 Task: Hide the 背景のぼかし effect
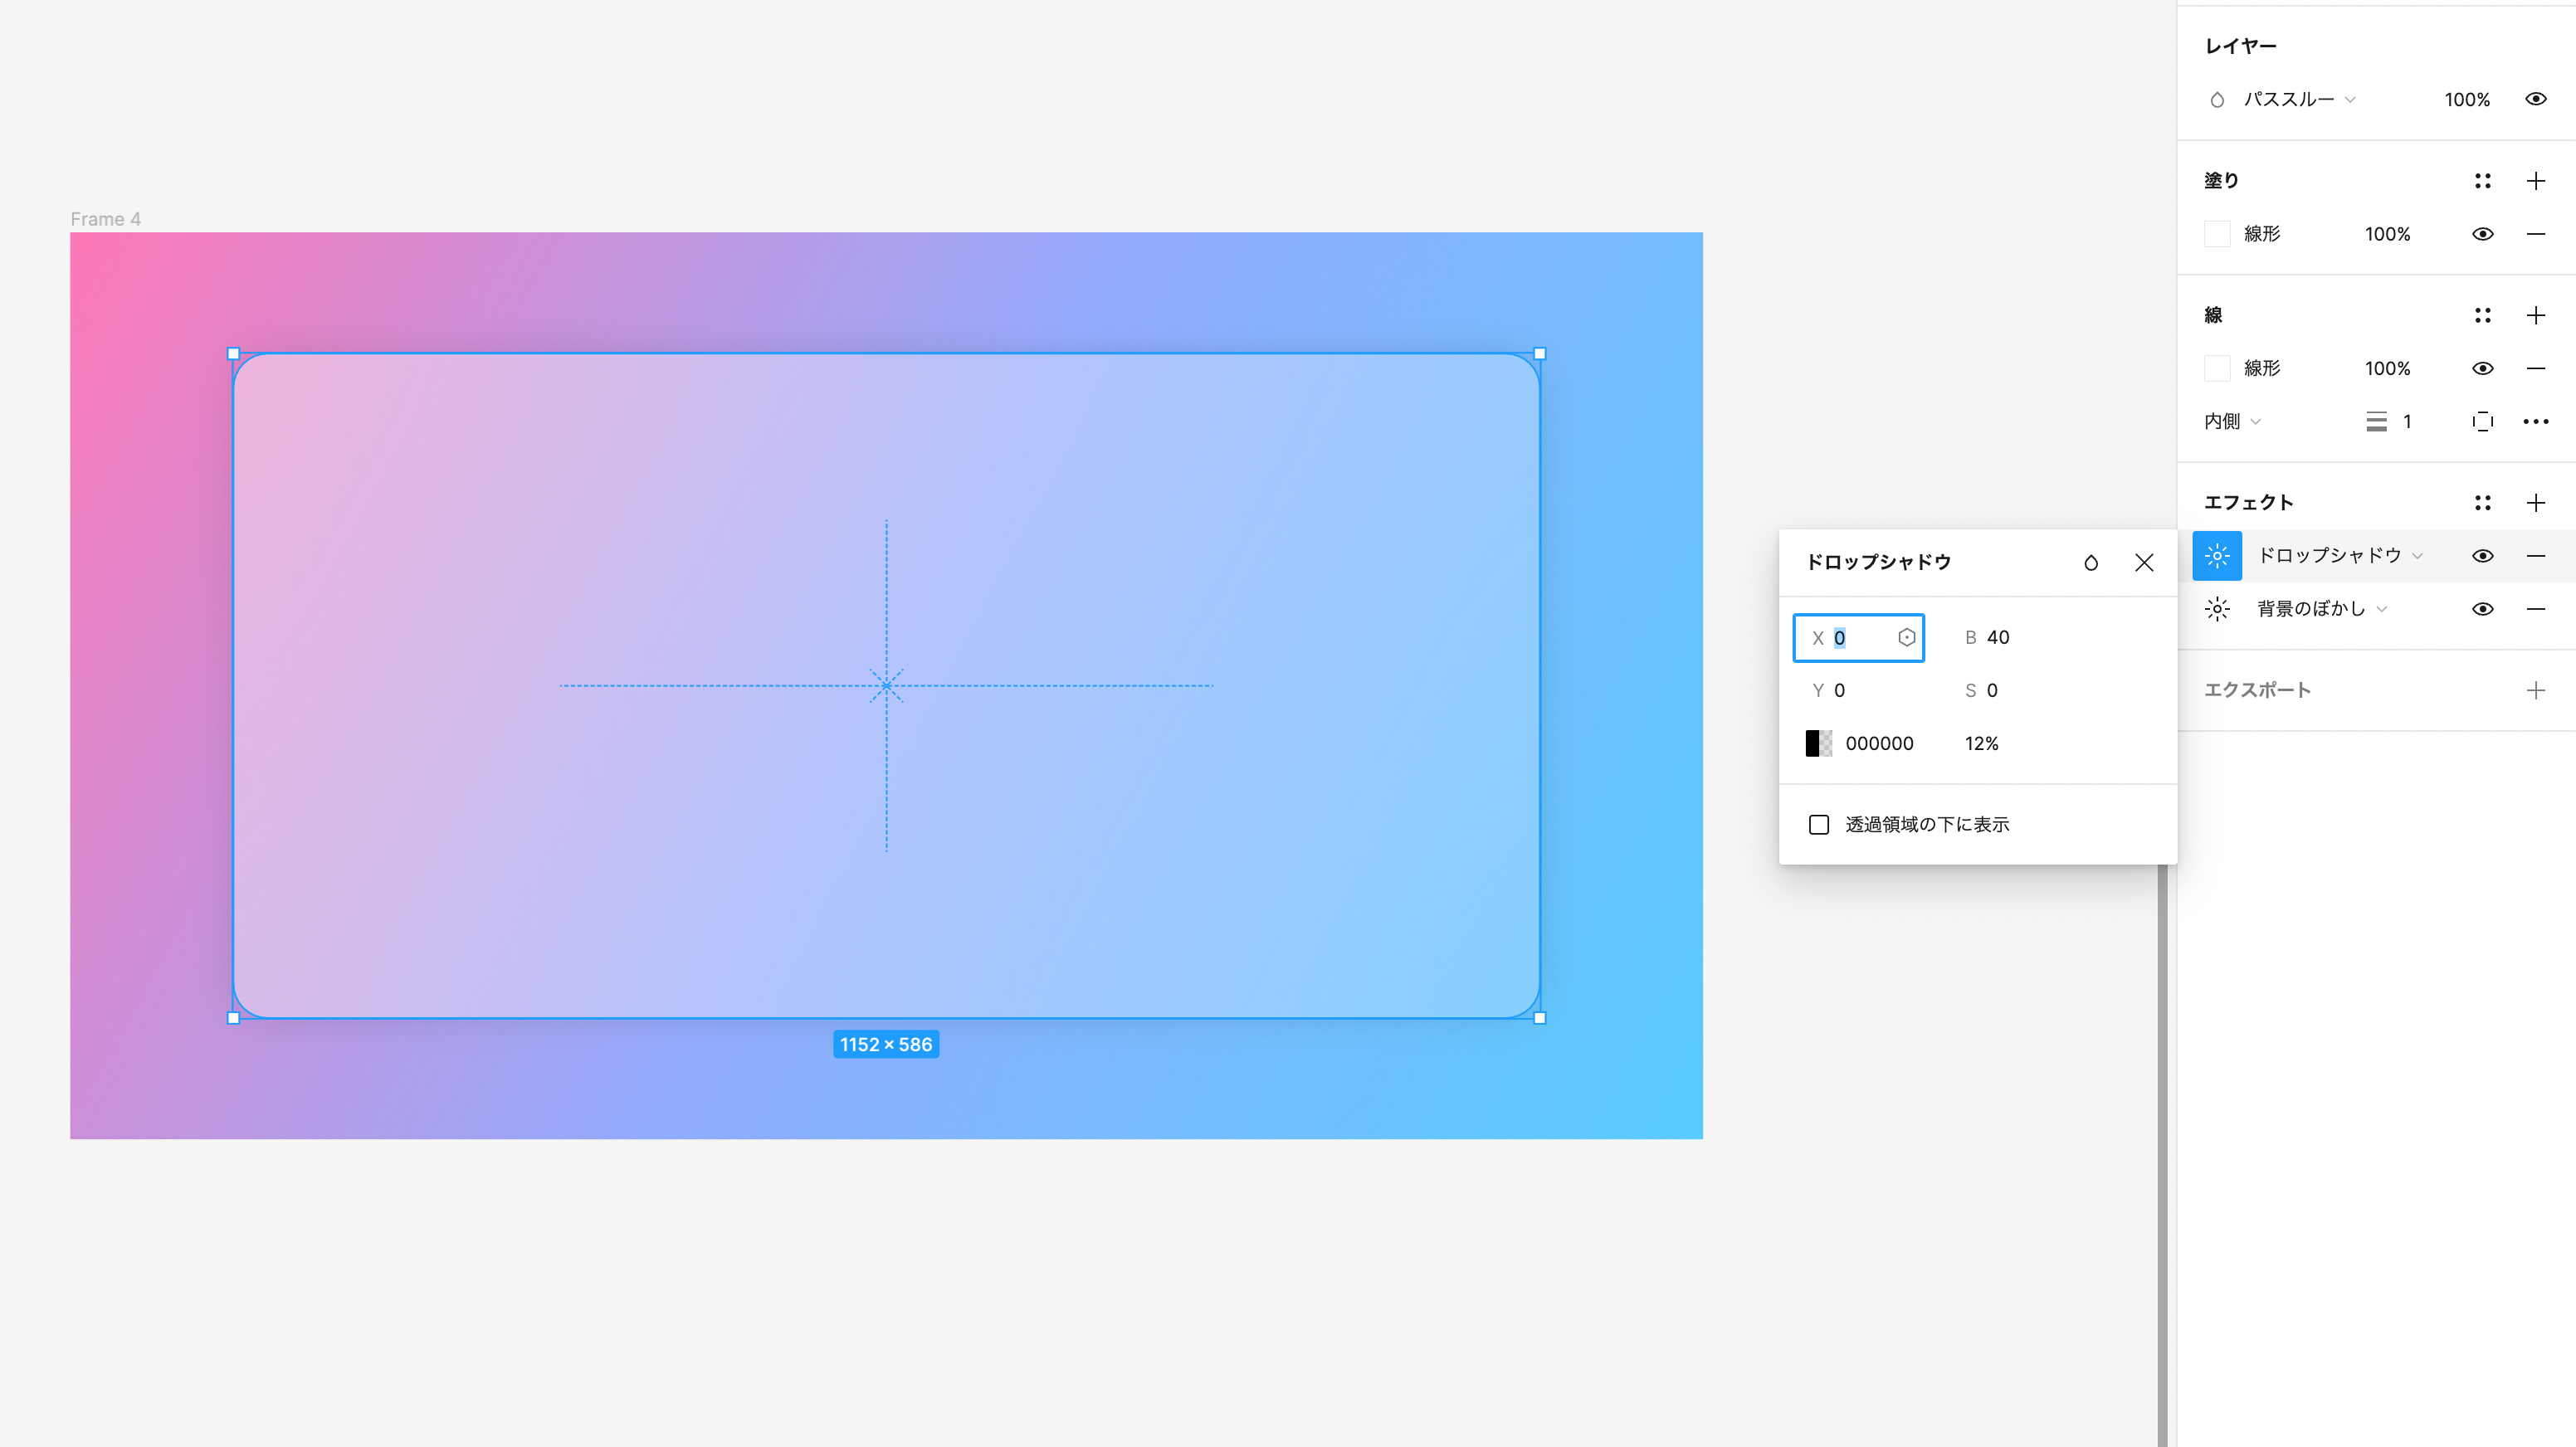point(2482,609)
